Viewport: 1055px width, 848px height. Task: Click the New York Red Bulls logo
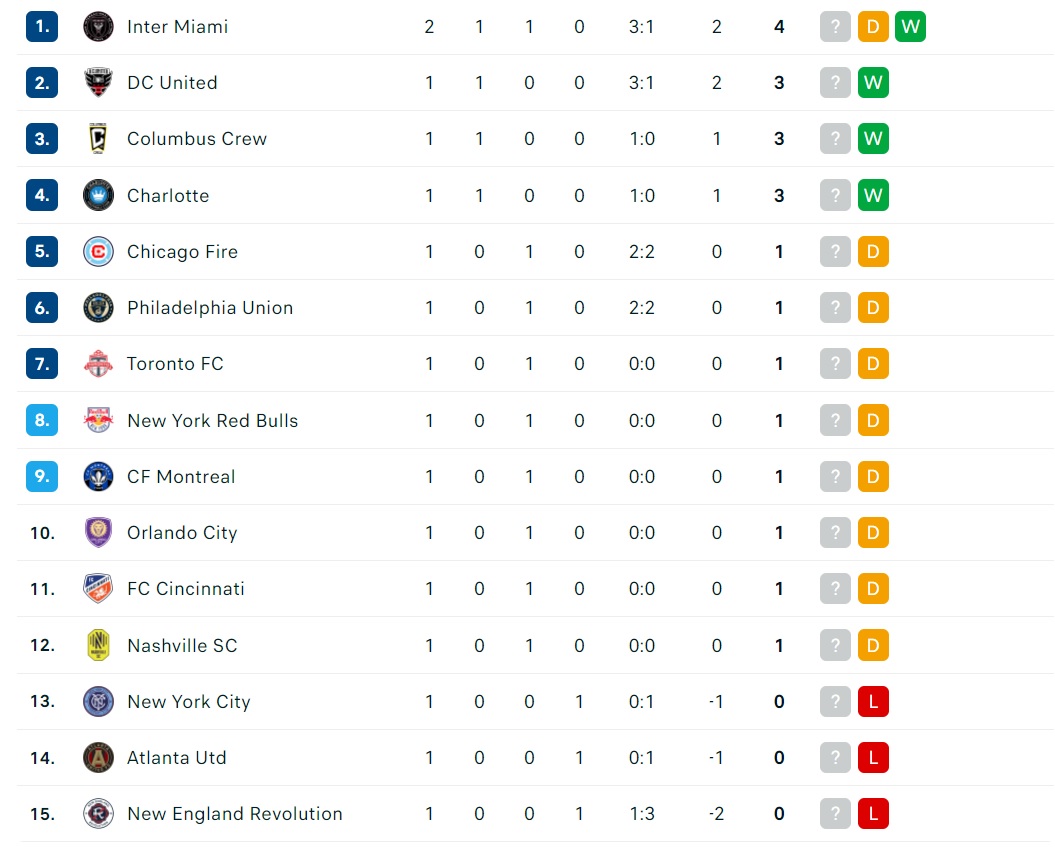[98, 420]
